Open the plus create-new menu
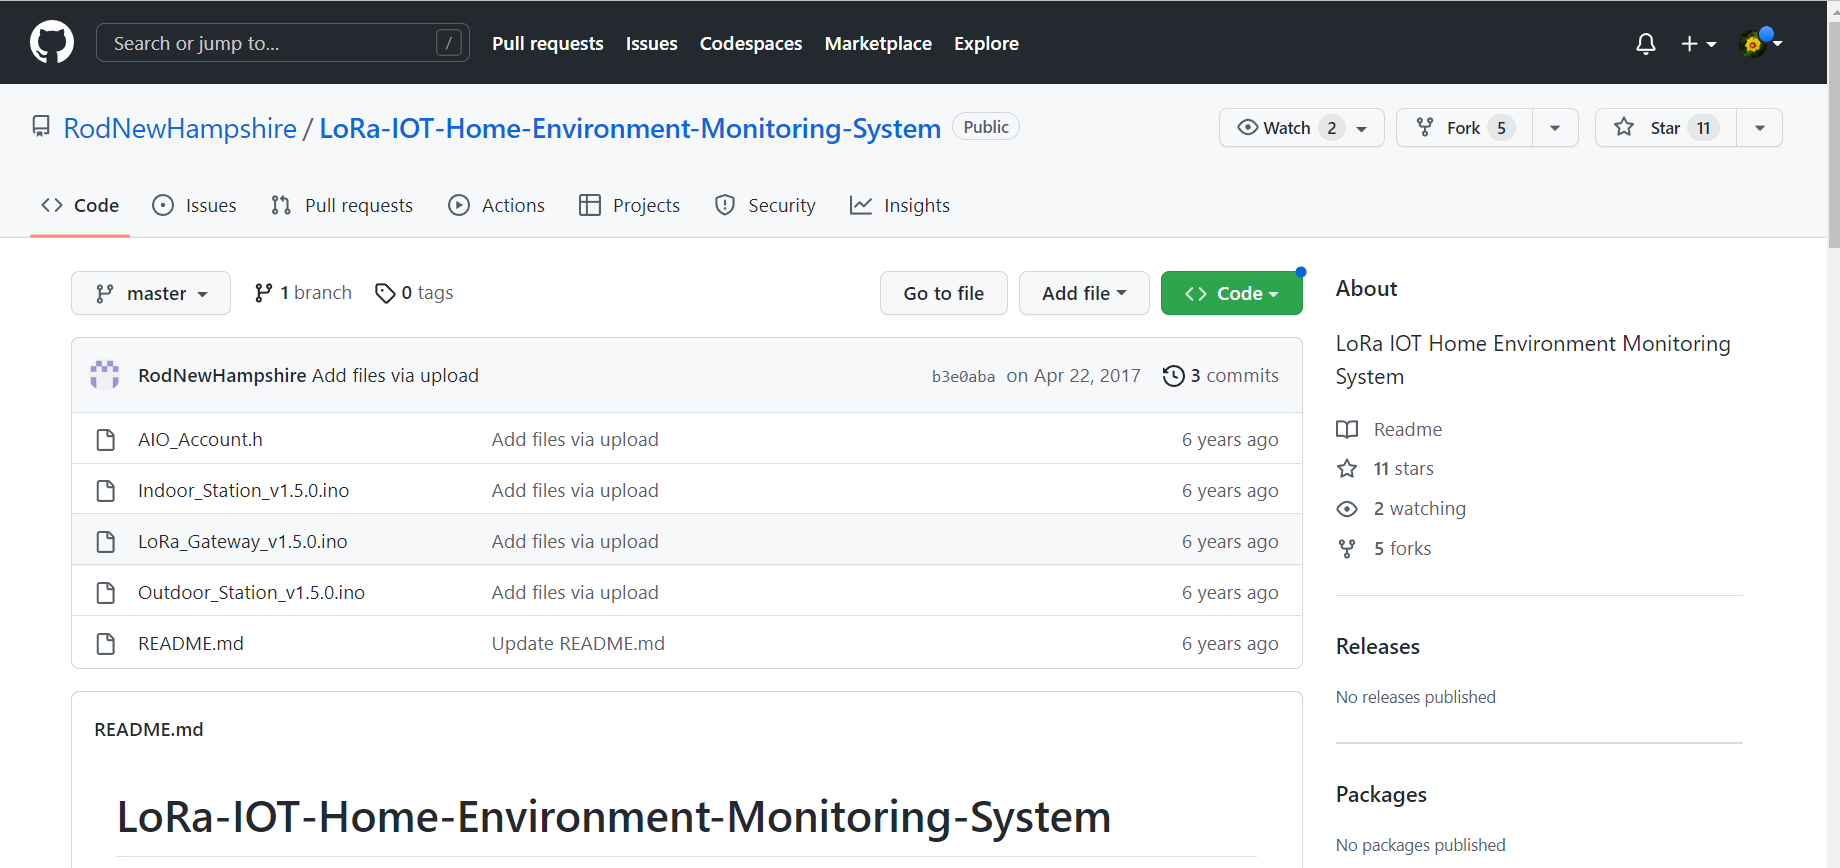 pyautogui.click(x=1698, y=44)
